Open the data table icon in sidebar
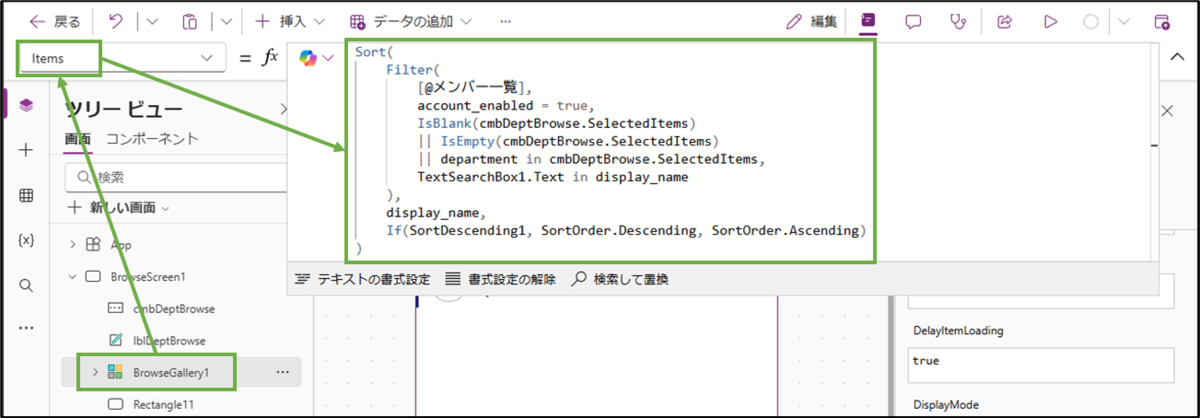Image resolution: width=1200 pixels, height=418 pixels. (26, 196)
